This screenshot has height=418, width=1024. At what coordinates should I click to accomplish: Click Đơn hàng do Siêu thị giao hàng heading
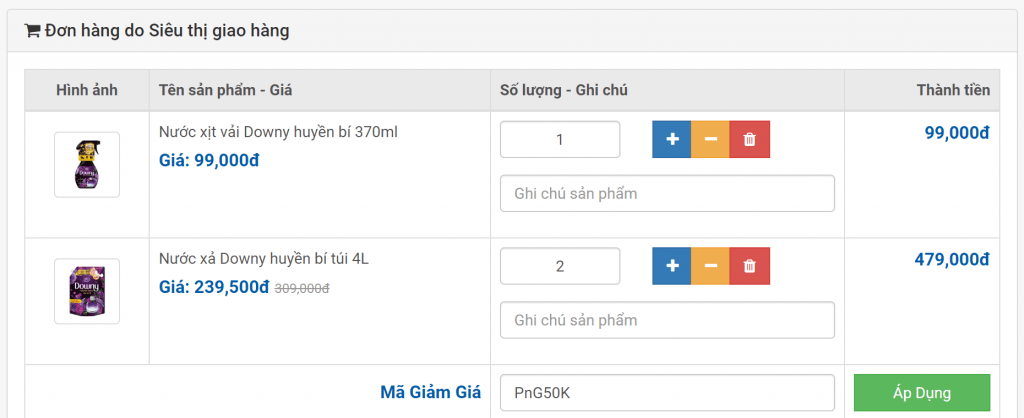[167, 31]
